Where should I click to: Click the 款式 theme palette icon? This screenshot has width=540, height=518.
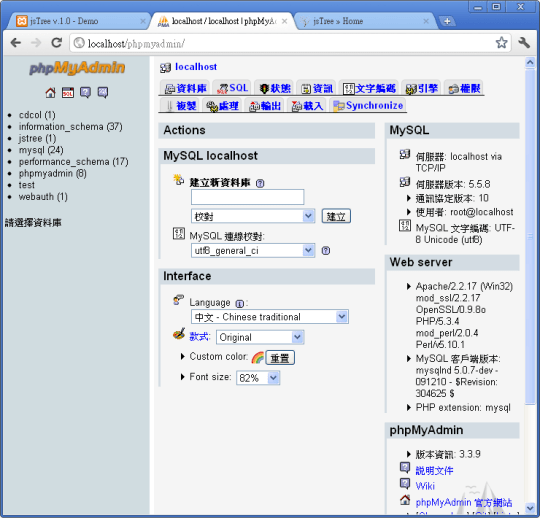click(x=179, y=334)
